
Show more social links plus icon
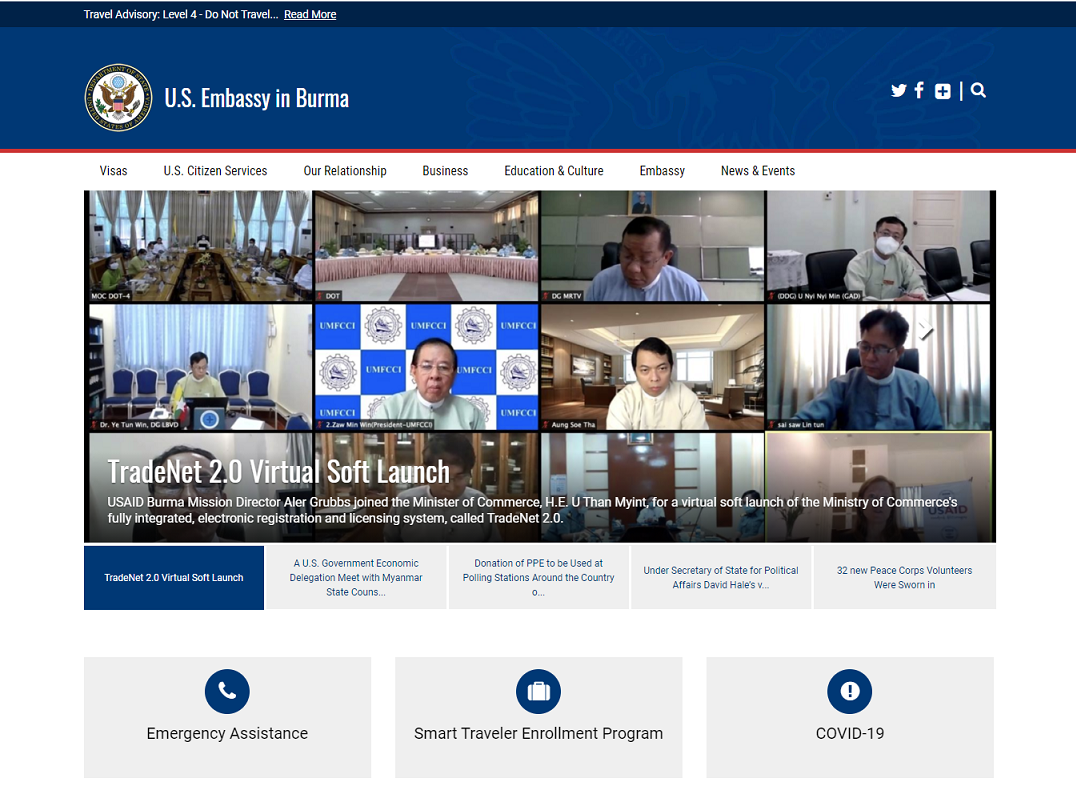[x=943, y=91]
